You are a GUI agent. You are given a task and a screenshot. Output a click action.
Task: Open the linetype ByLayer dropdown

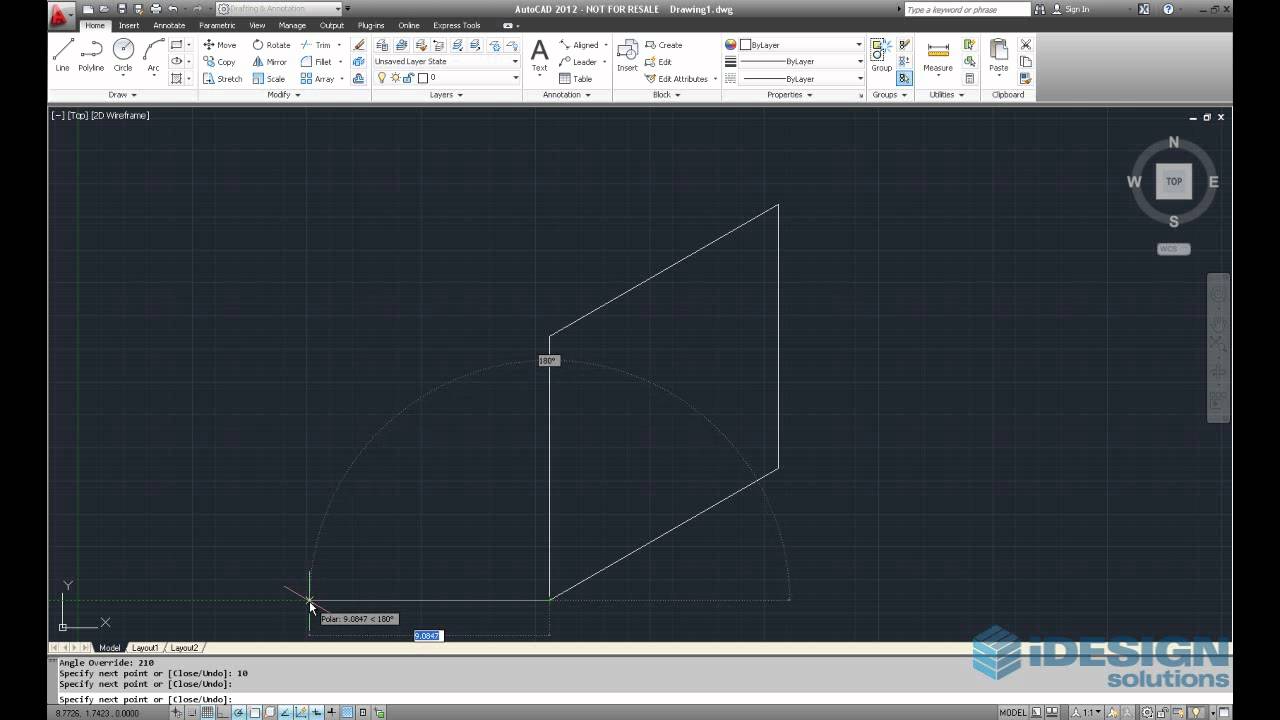click(x=801, y=79)
